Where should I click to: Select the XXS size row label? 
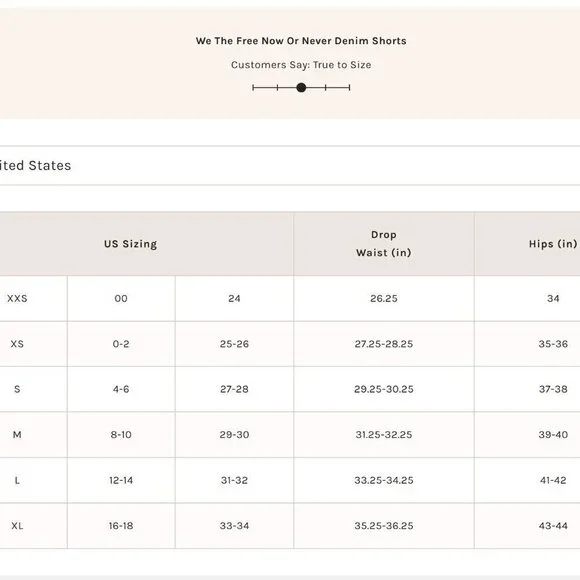pos(17,299)
